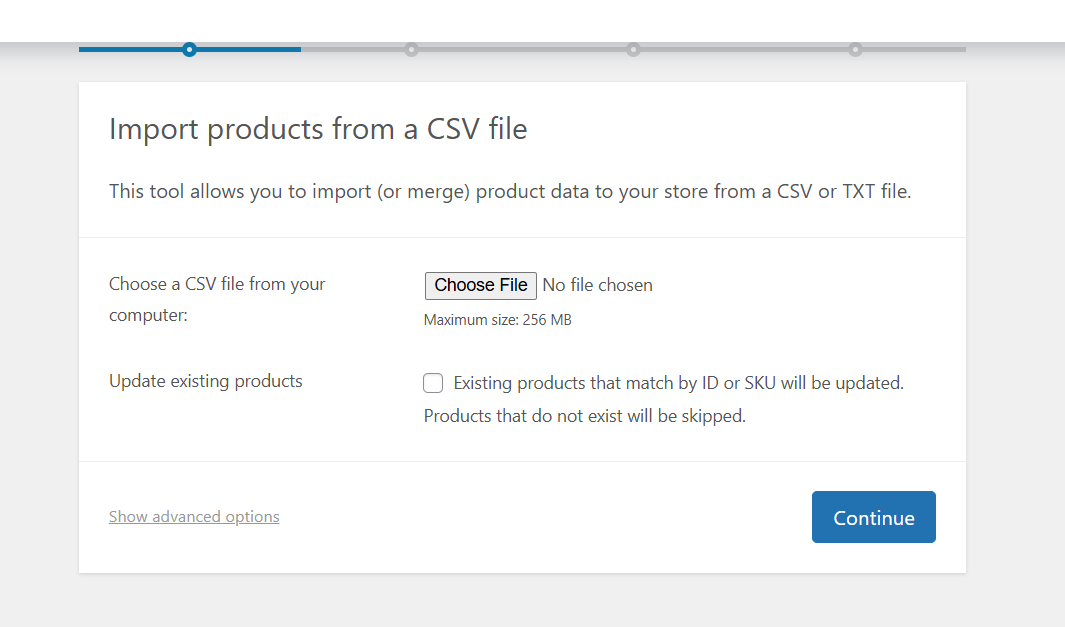Click 'Products that do not exist will be skipped' text
This screenshot has width=1065, height=627.
point(585,416)
